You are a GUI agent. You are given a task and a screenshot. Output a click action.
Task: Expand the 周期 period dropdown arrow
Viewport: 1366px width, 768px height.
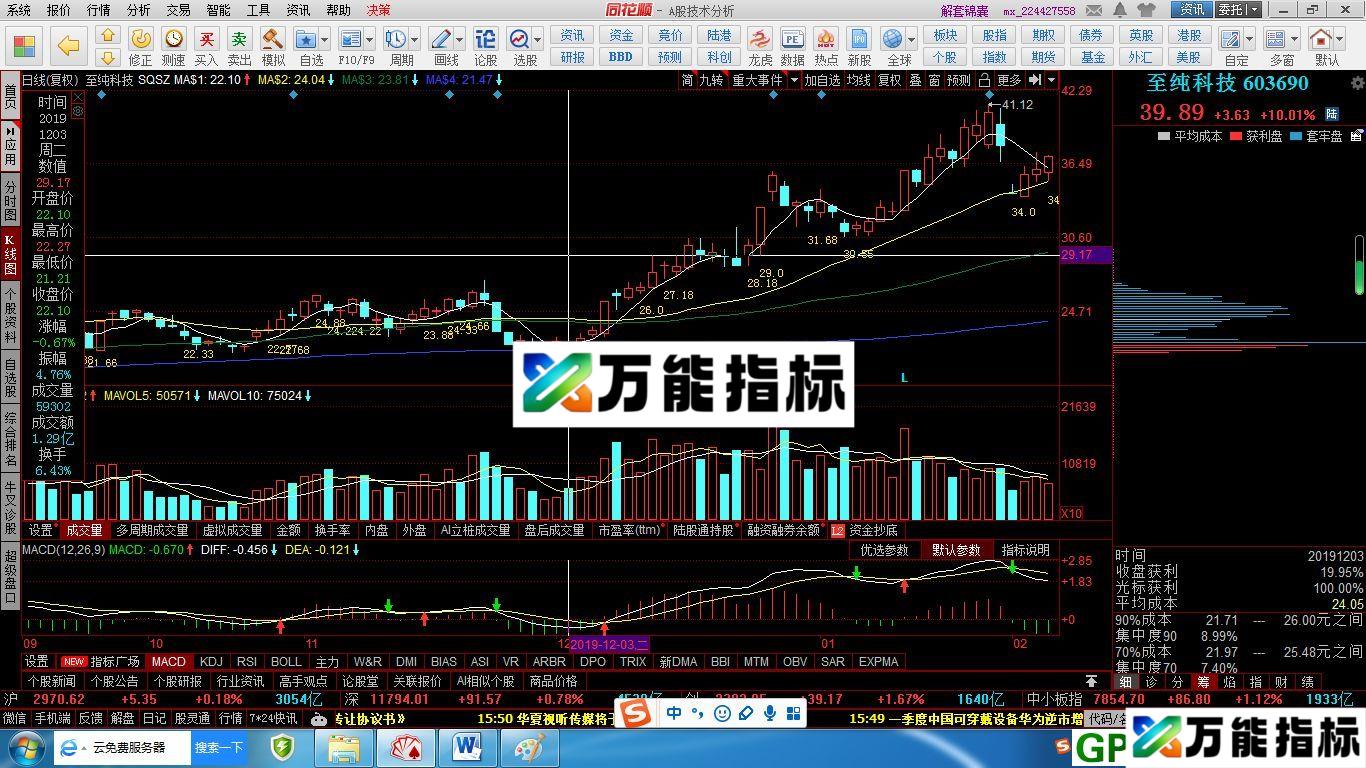[415, 38]
